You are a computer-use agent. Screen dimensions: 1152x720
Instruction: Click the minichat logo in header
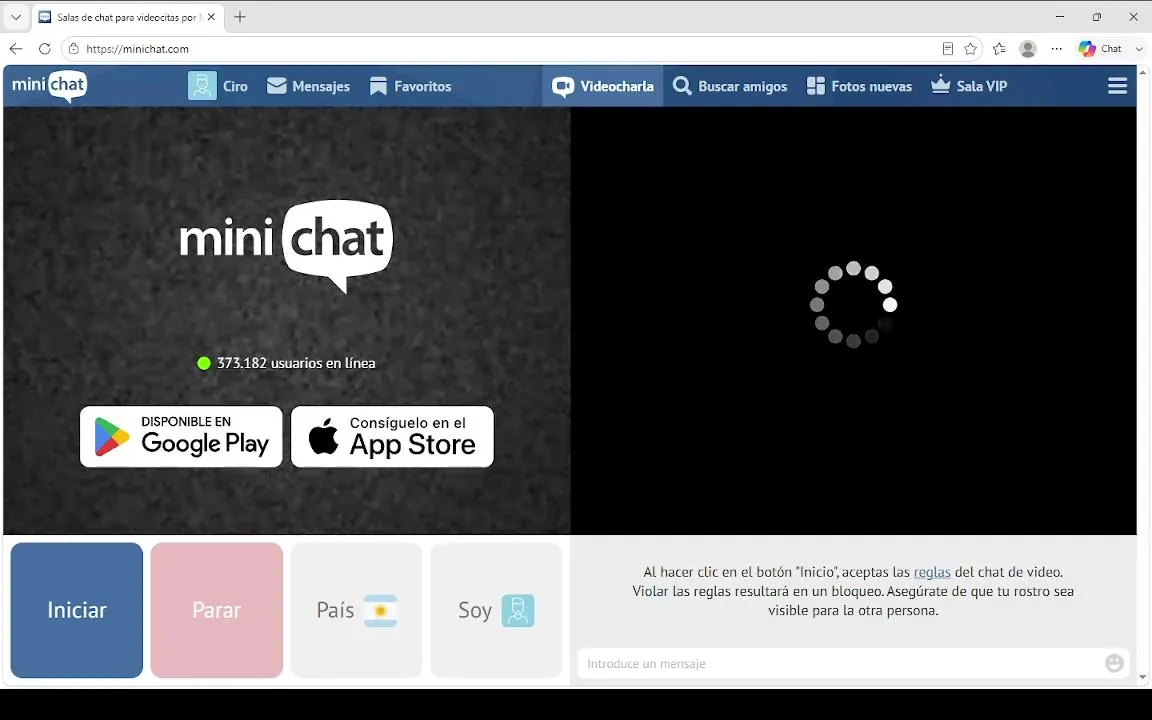pos(49,86)
